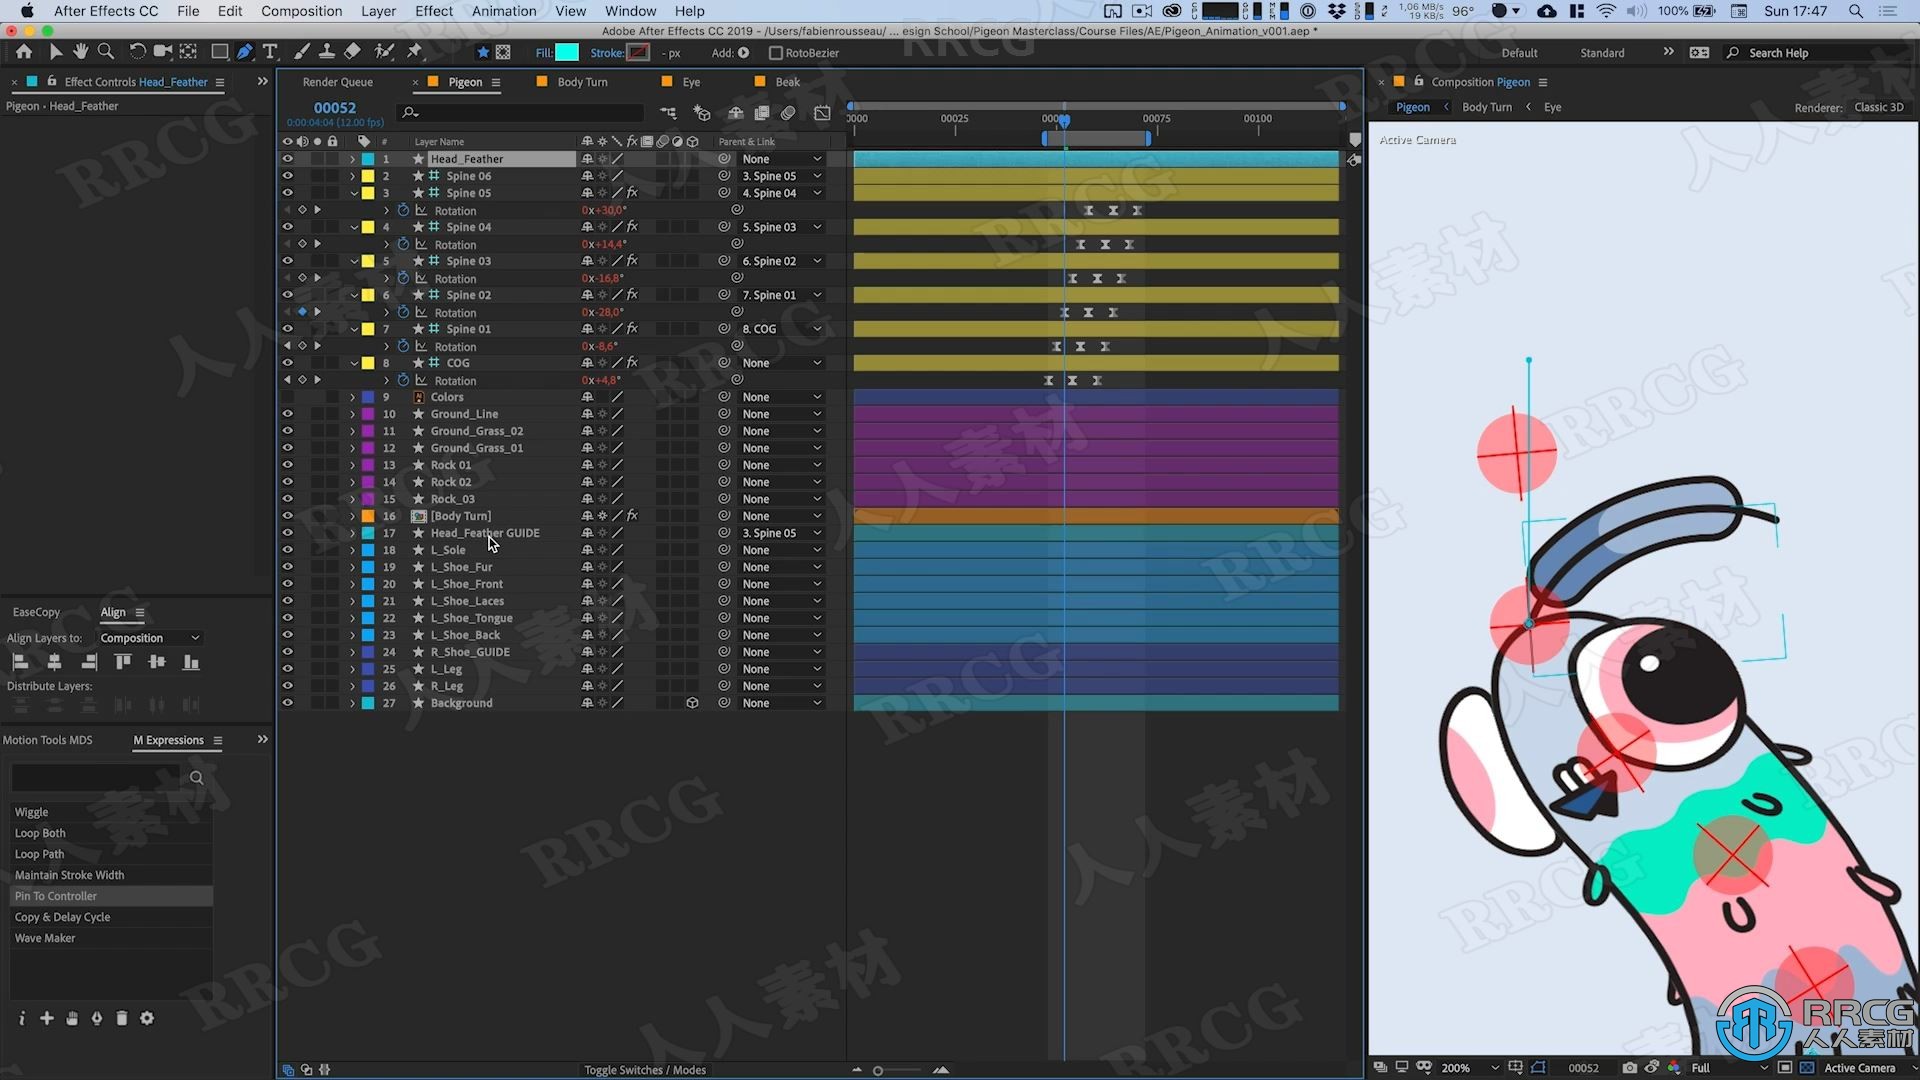This screenshot has width=1920, height=1080.
Task: Open parent dropdown for COG layer
Action: (781, 363)
